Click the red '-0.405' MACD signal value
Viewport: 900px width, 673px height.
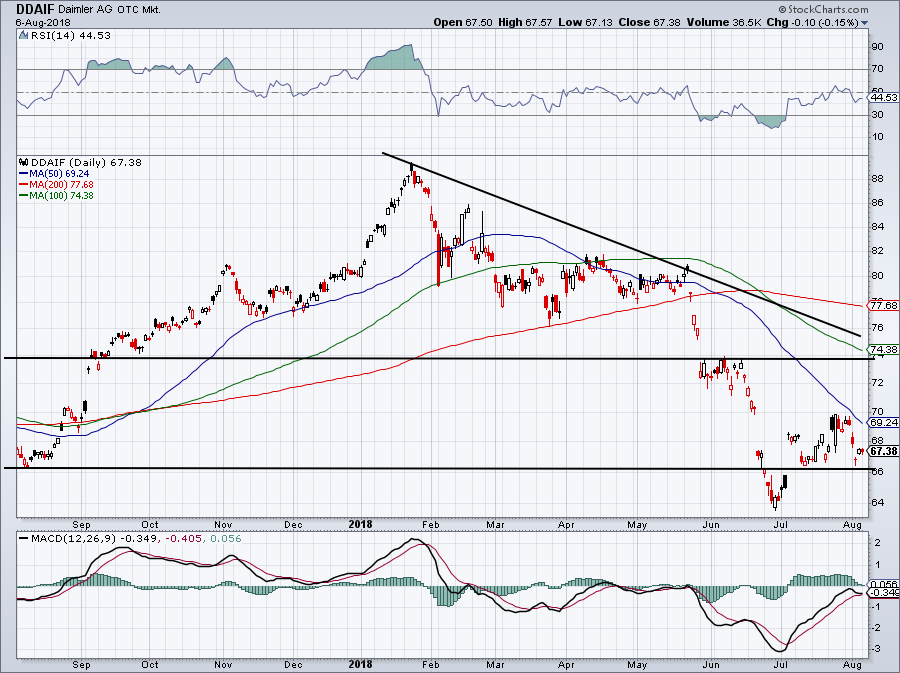pos(184,539)
